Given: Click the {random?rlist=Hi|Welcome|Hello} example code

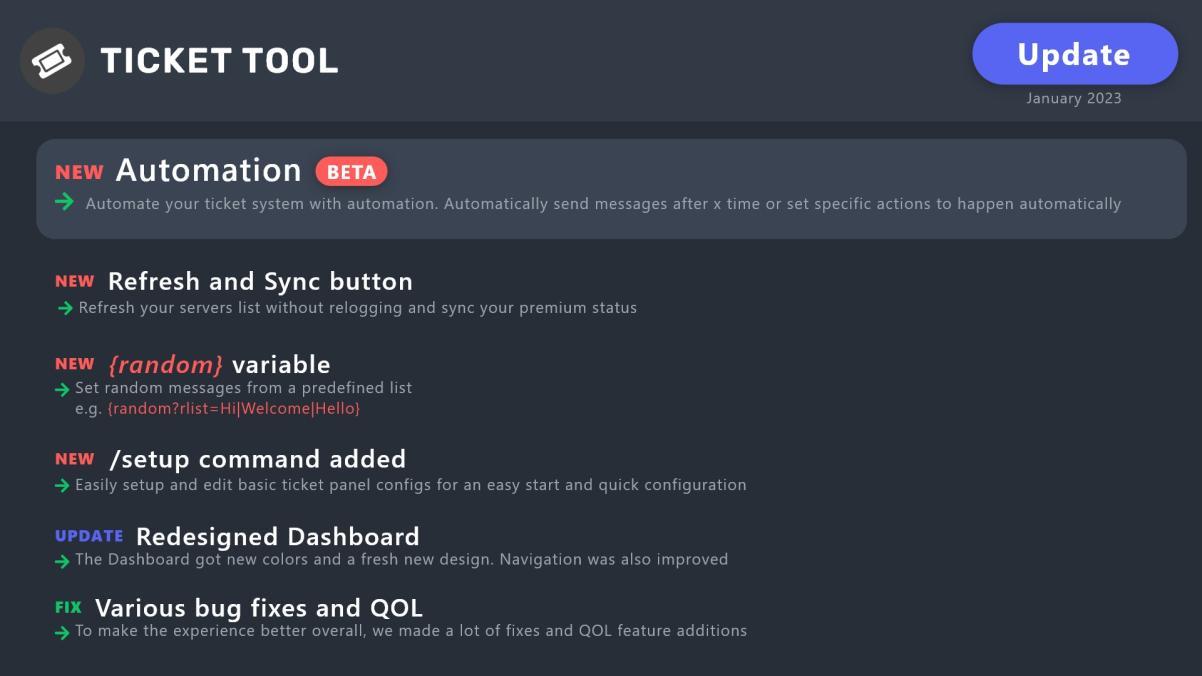Looking at the screenshot, I should (233, 409).
